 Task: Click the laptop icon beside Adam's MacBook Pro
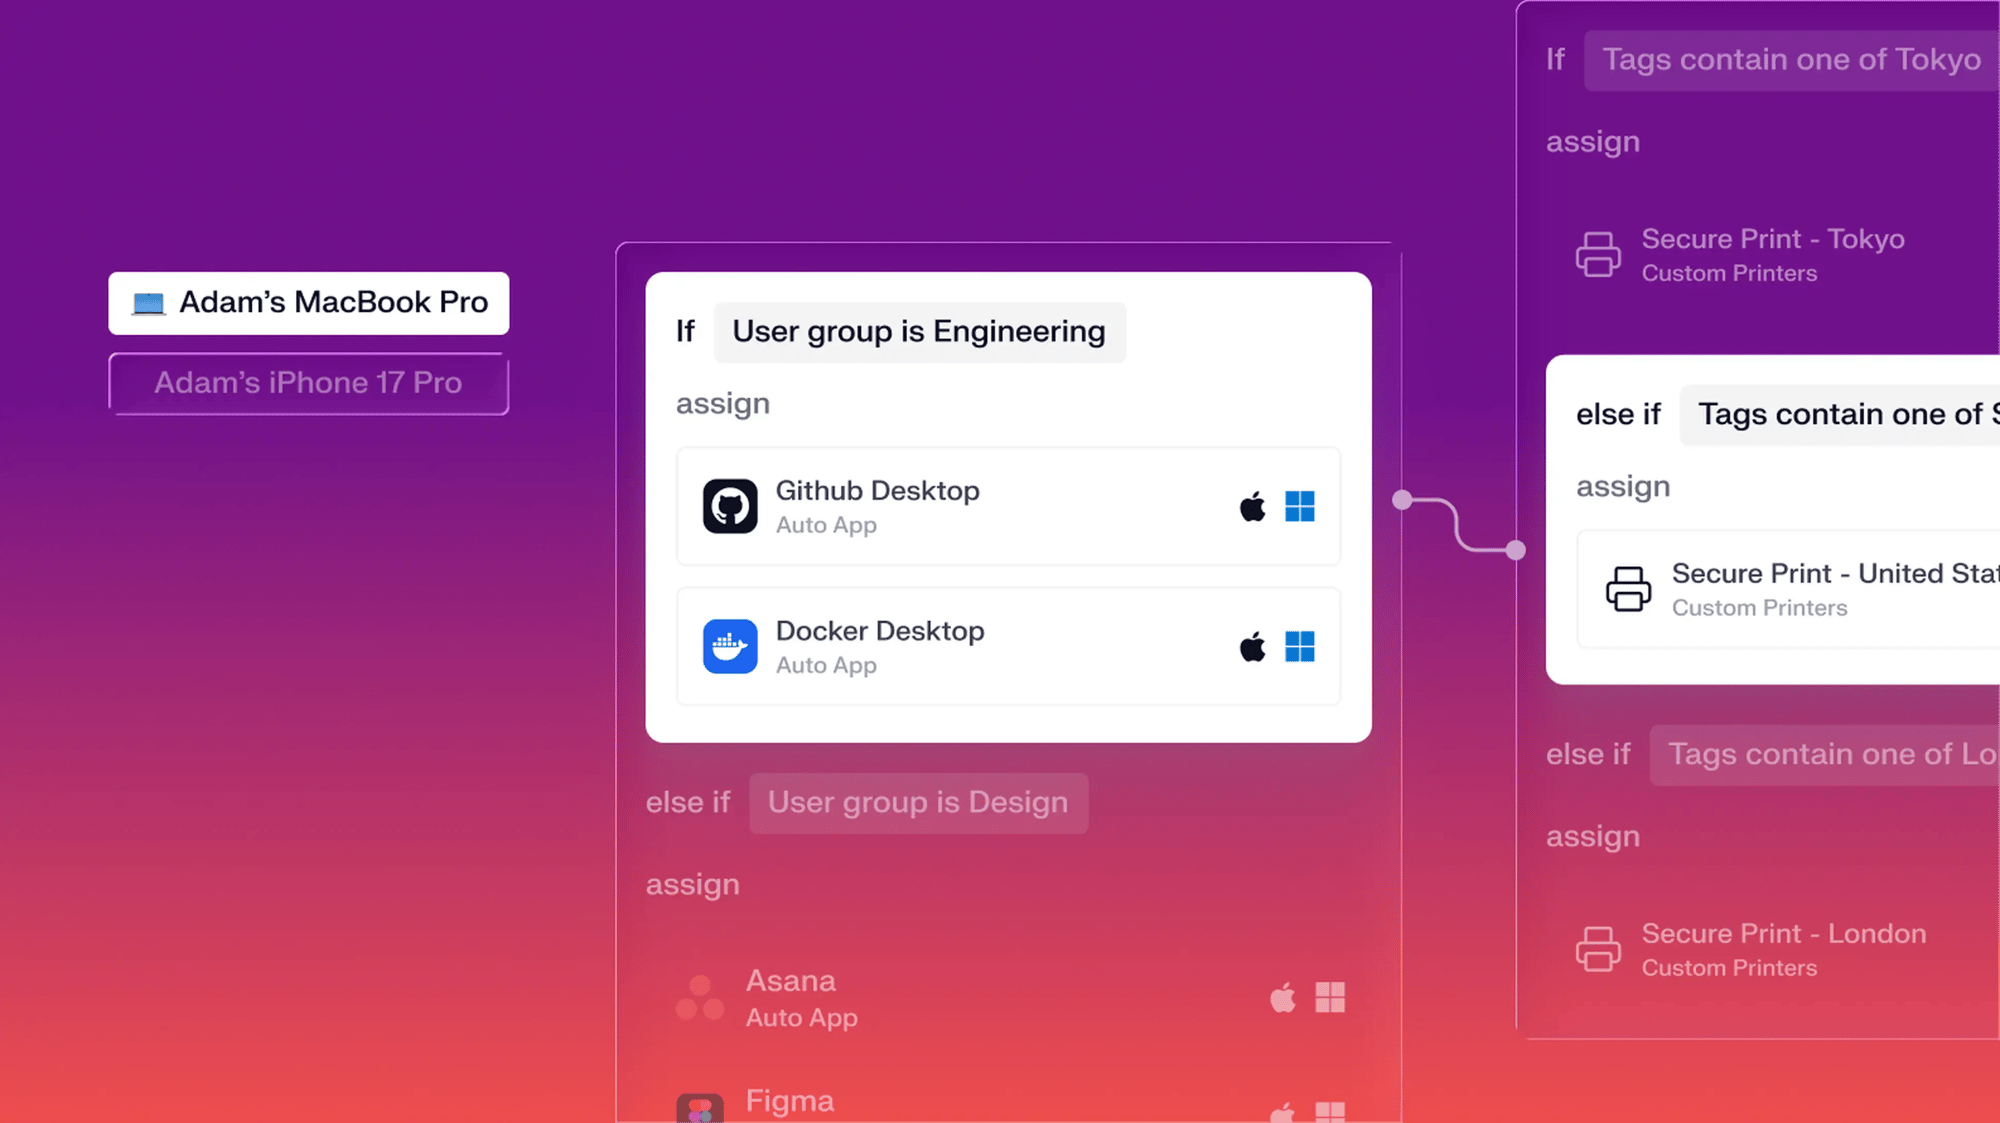pyautogui.click(x=150, y=302)
